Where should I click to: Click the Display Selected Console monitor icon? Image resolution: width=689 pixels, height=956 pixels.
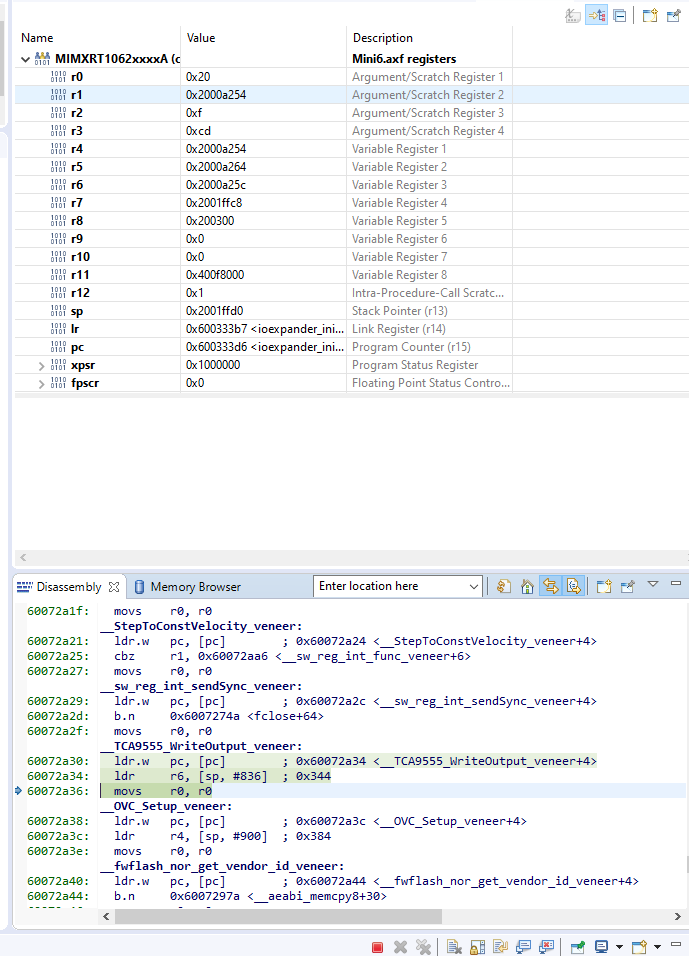(602, 947)
